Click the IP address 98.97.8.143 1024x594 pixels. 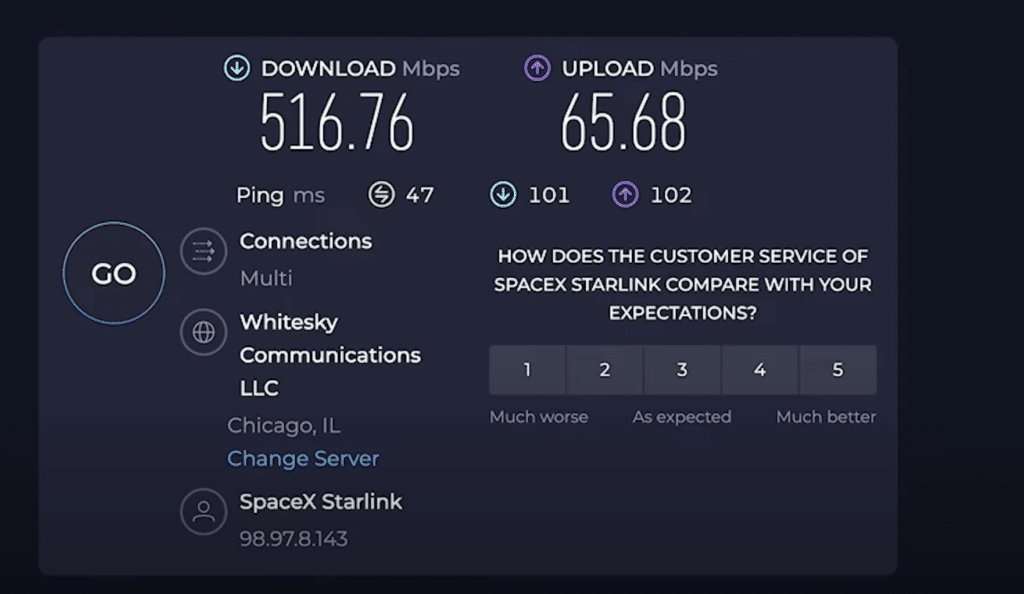click(293, 539)
